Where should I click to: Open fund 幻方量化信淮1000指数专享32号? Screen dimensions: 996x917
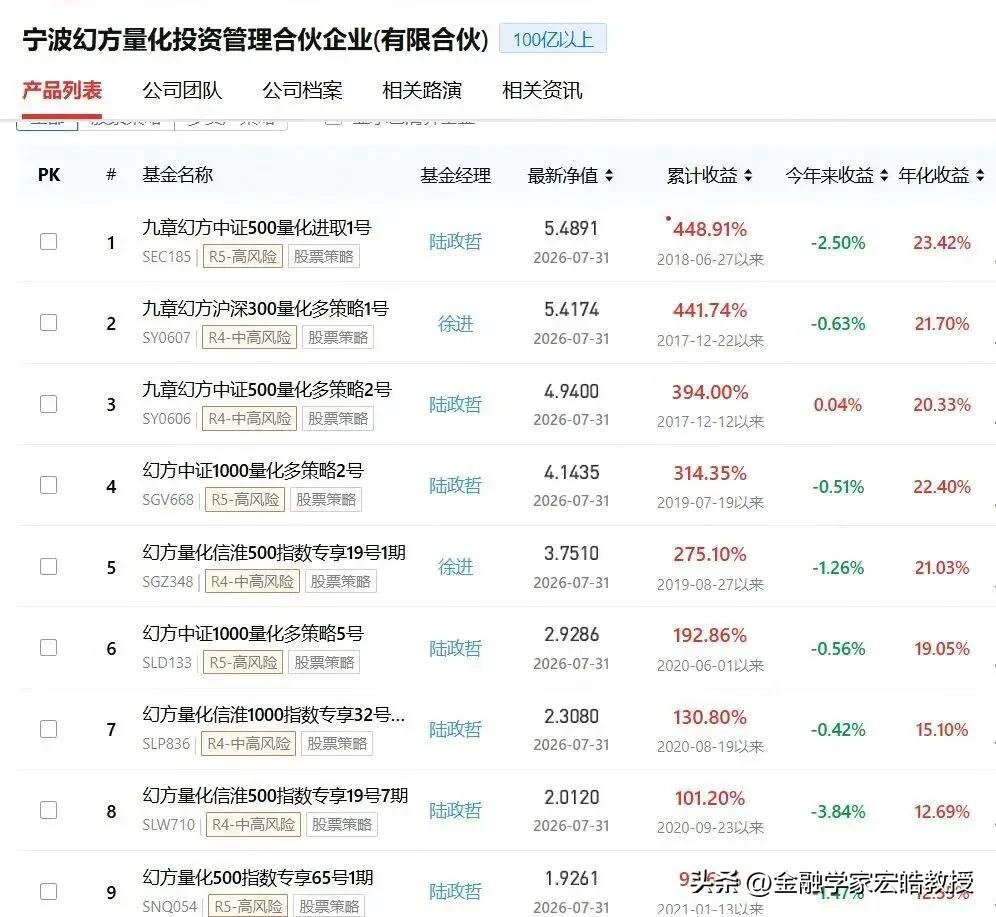coord(273,714)
